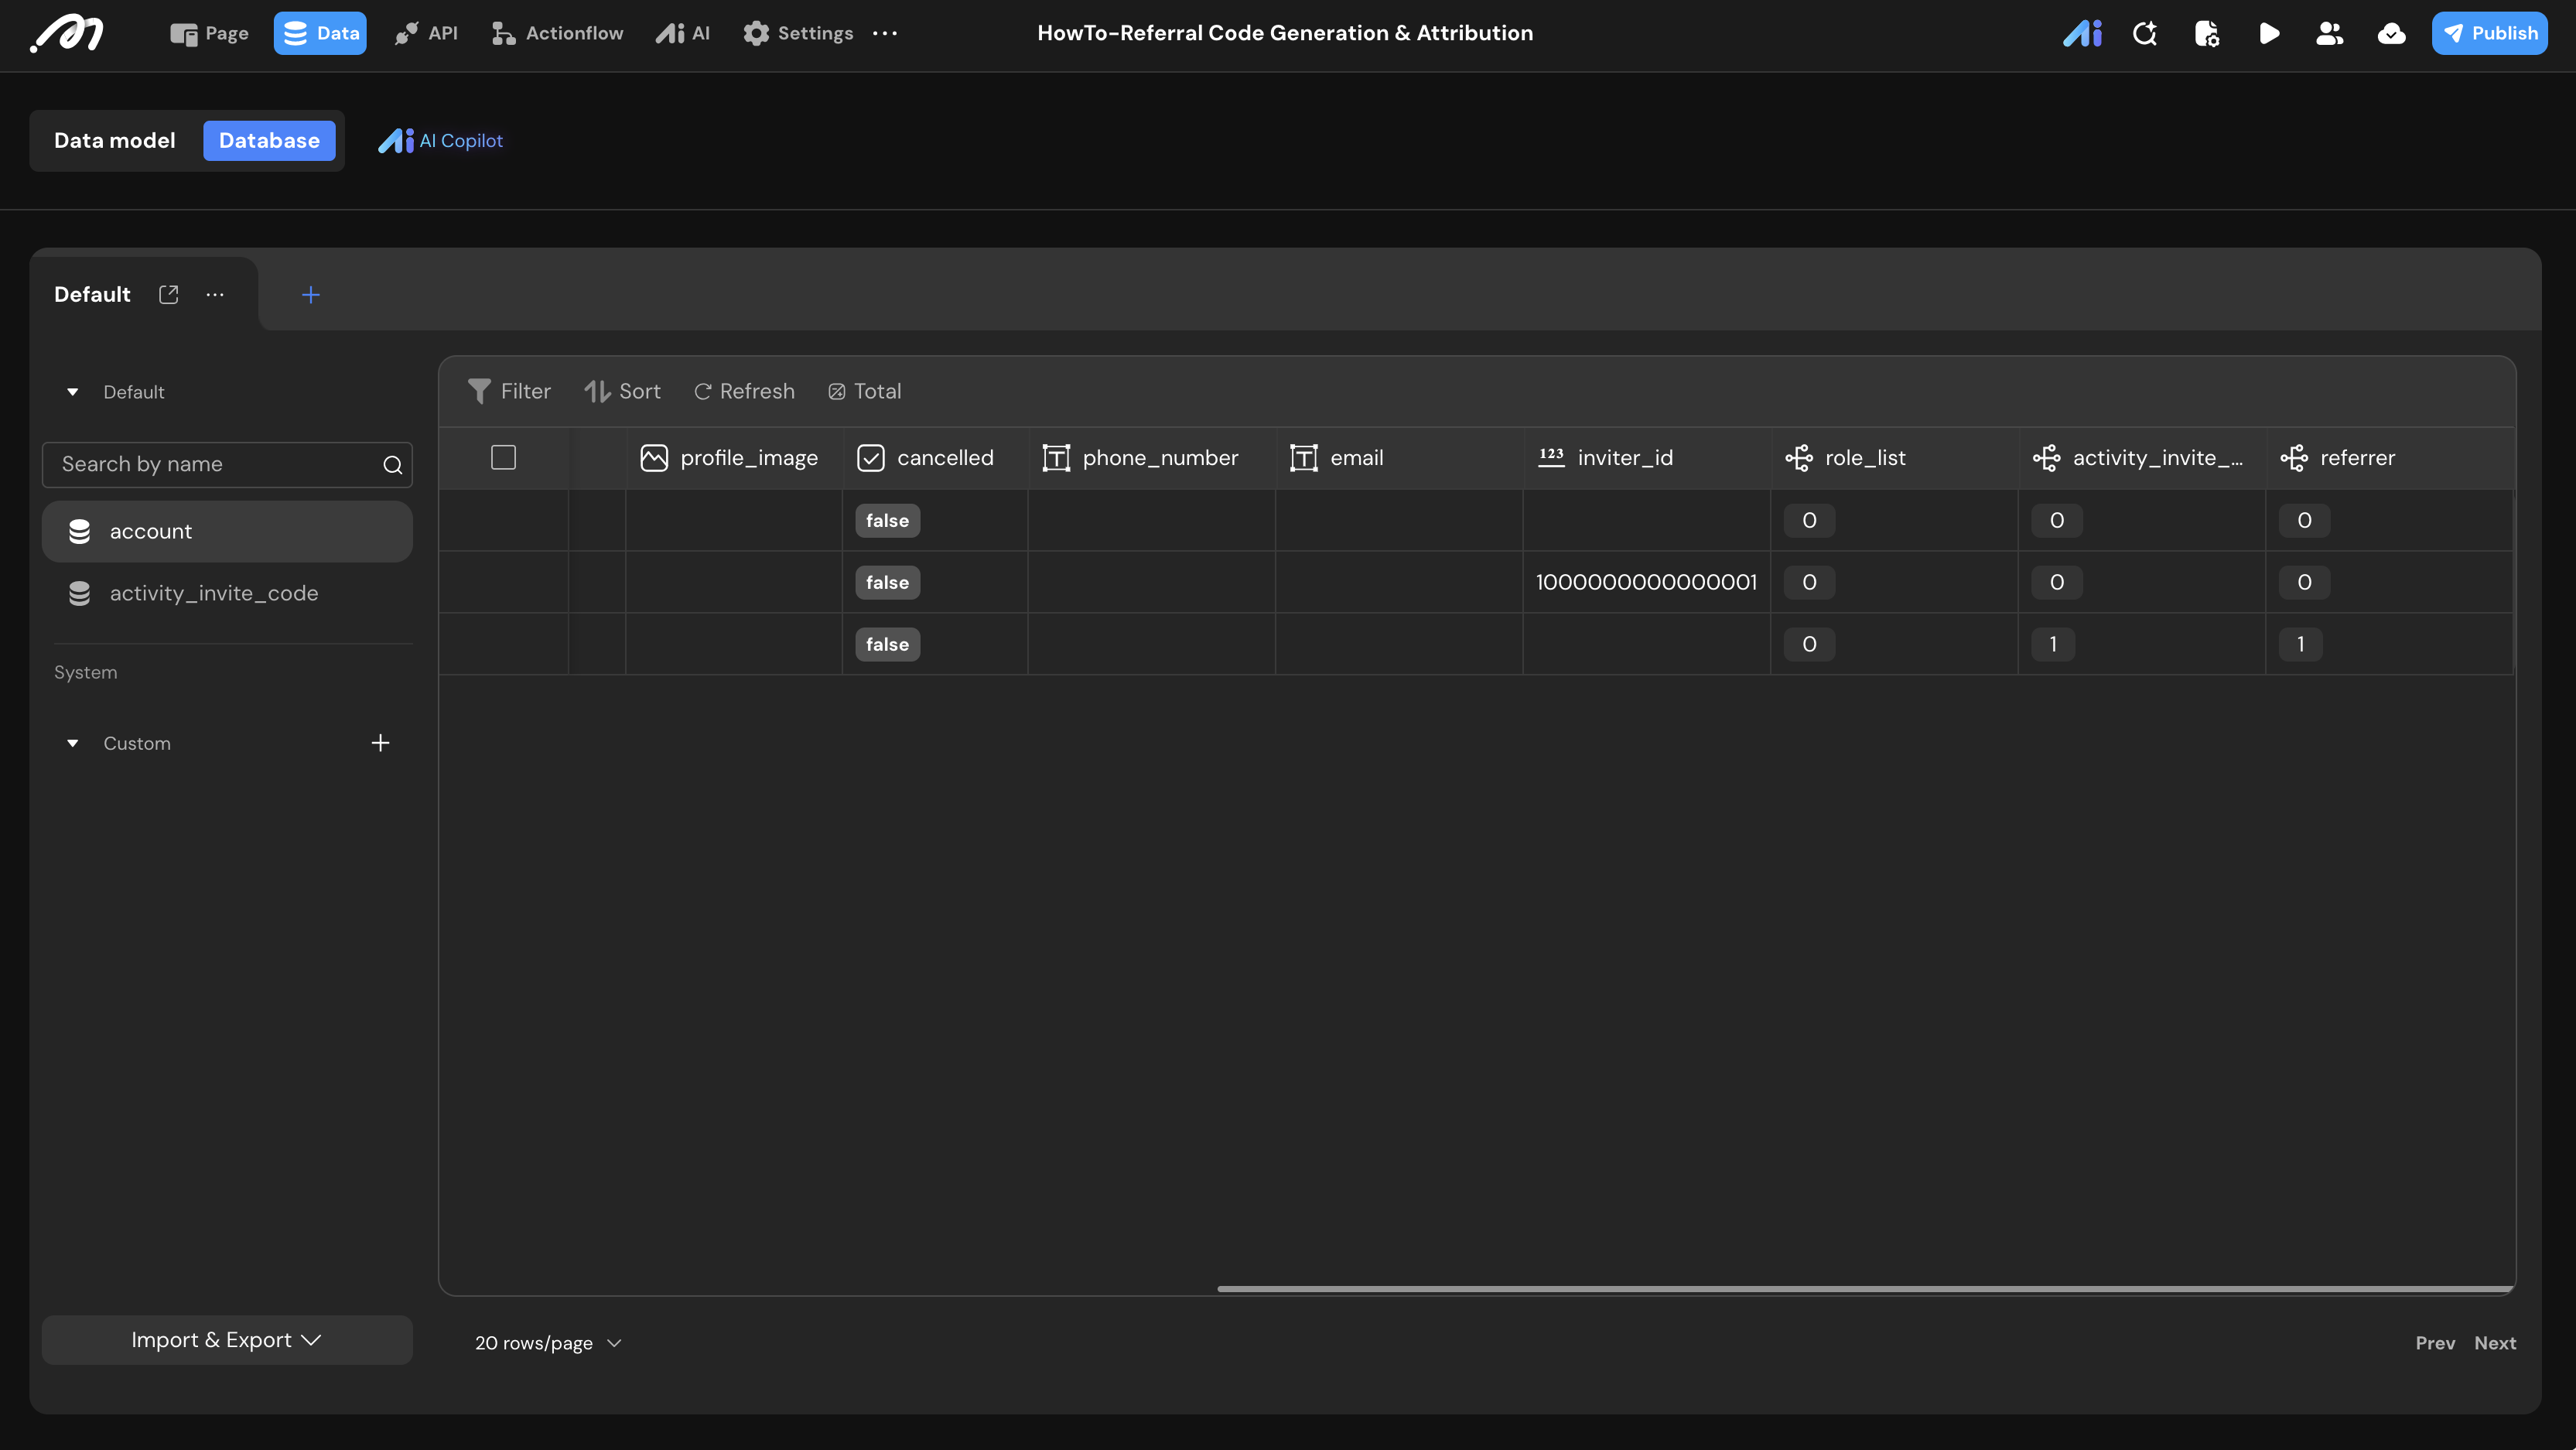Open the collaborators people icon
The height and width of the screenshot is (1450, 2576).
(2329, 33)
